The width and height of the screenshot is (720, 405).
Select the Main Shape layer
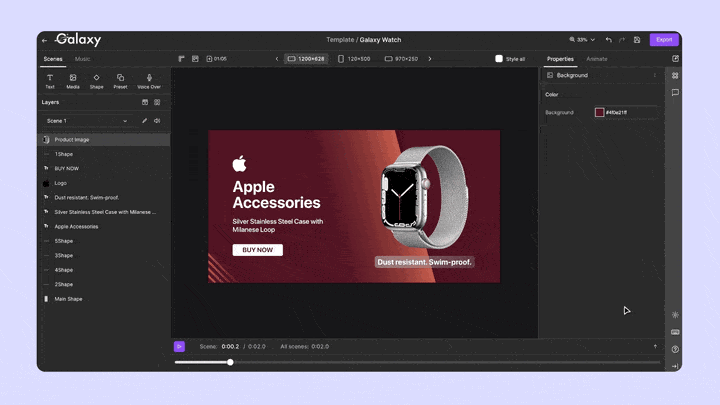tap(104, 299)
